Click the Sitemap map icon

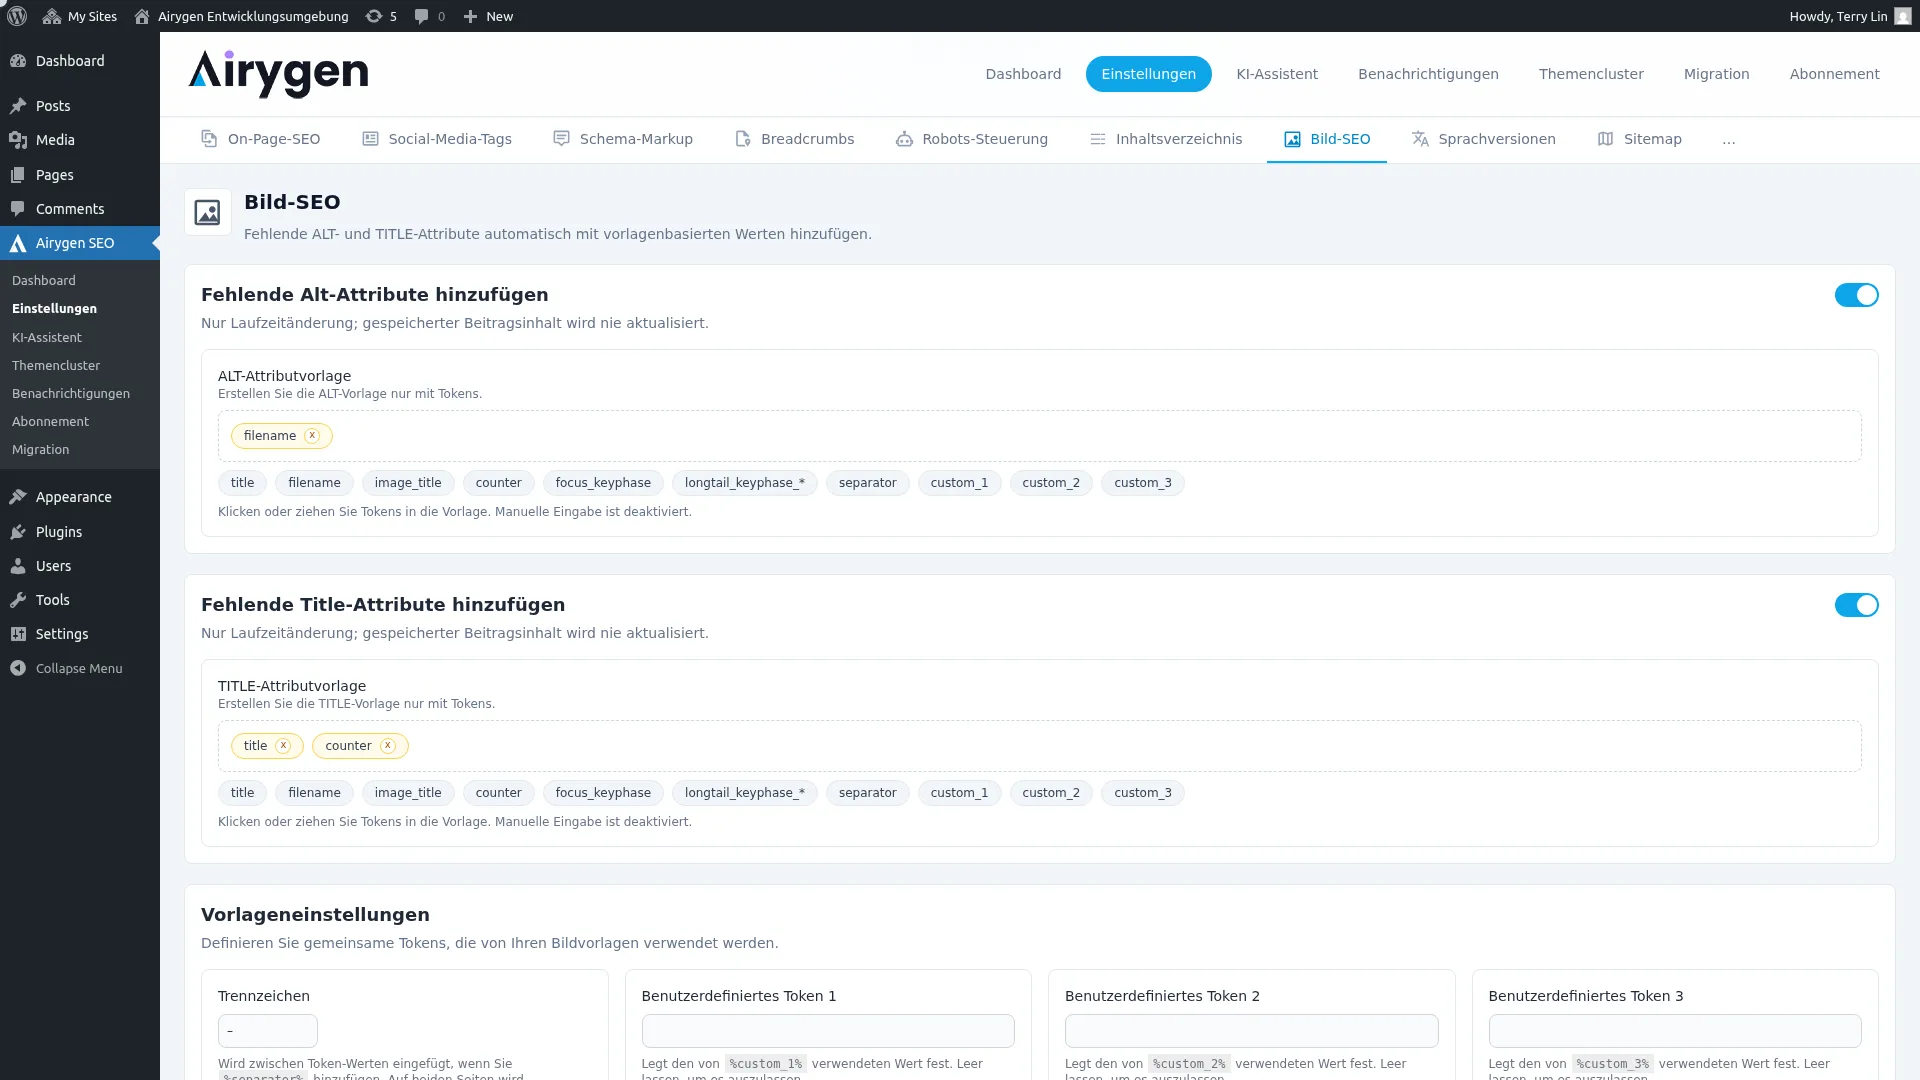[x=1605, y=139]
